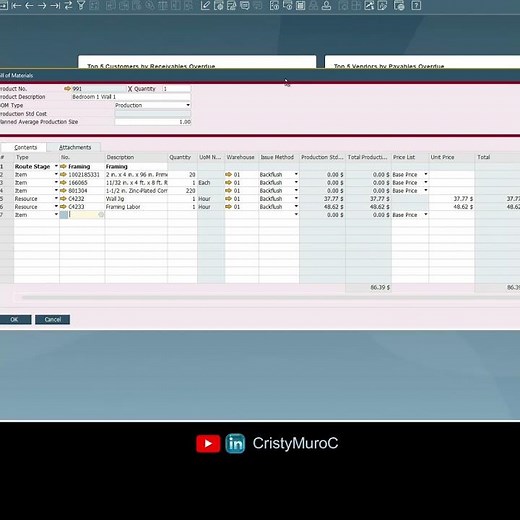Open Issue Method dropdown in empty row 7
520x520 pixels.
click(296, 214)
